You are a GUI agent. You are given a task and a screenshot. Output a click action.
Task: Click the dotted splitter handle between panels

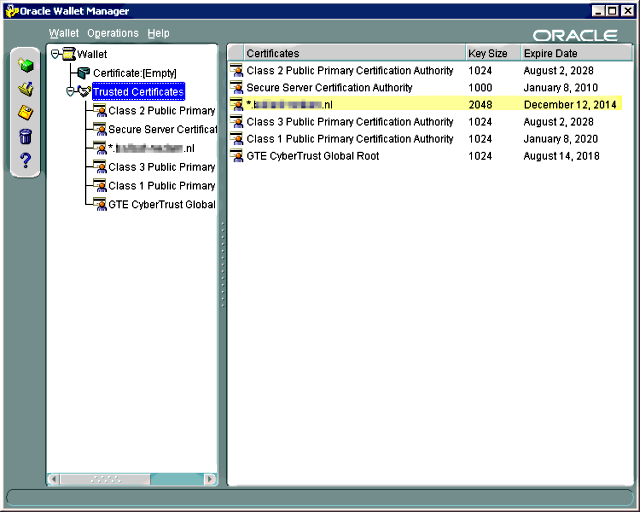tap(222, 265)
